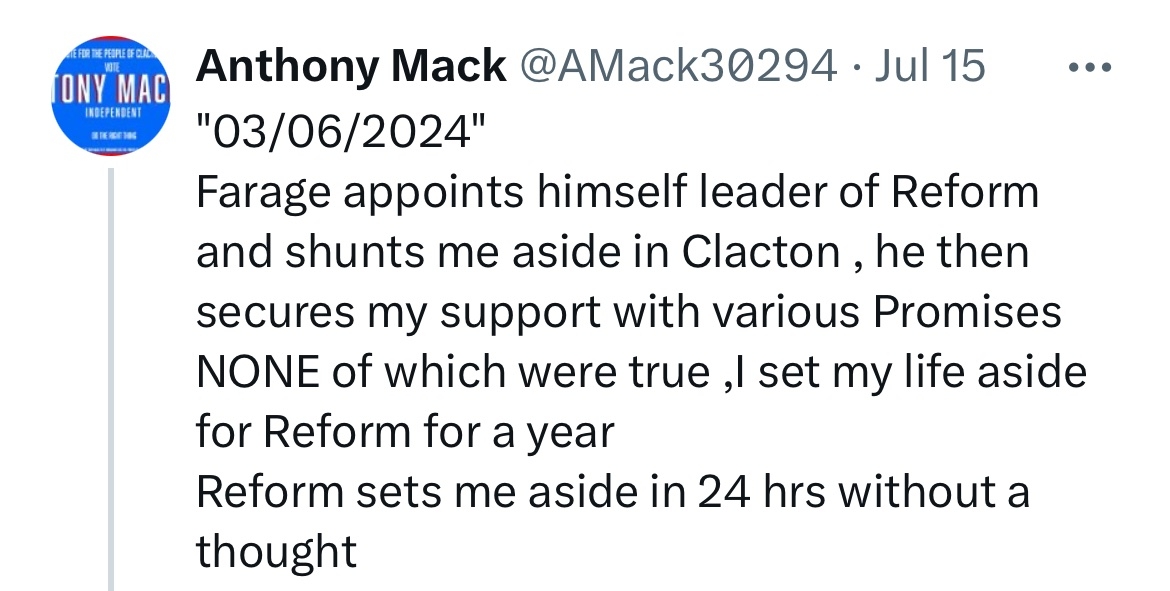Click the line "Farage appoints himself leader of Reform"

(x=617, y=192)
